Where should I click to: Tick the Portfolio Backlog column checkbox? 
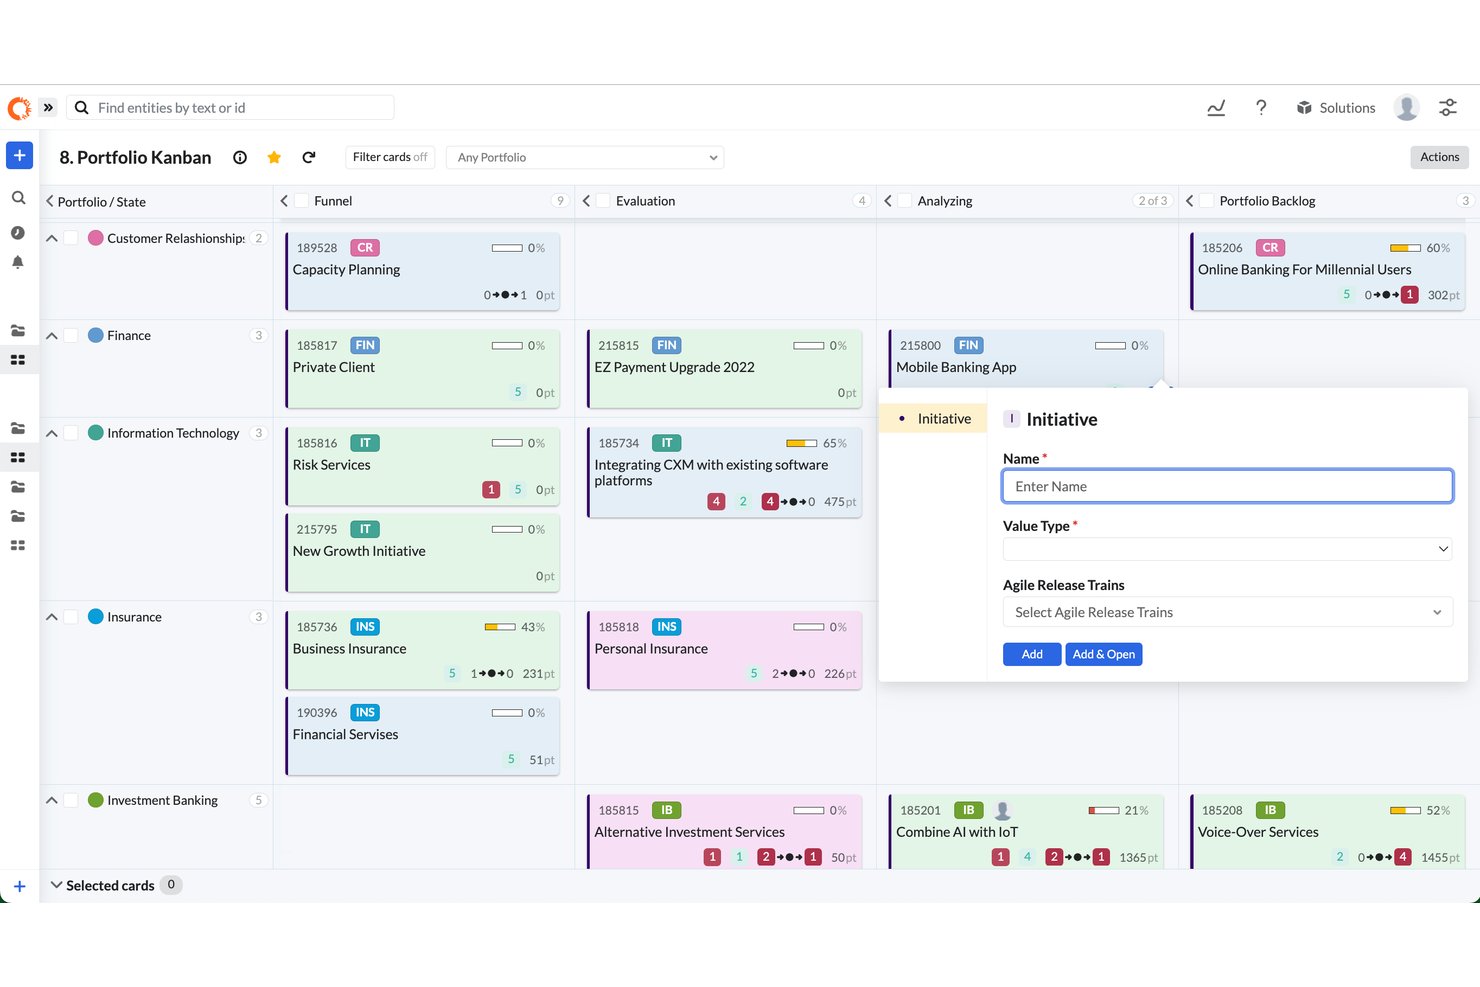click(1207, 201)
